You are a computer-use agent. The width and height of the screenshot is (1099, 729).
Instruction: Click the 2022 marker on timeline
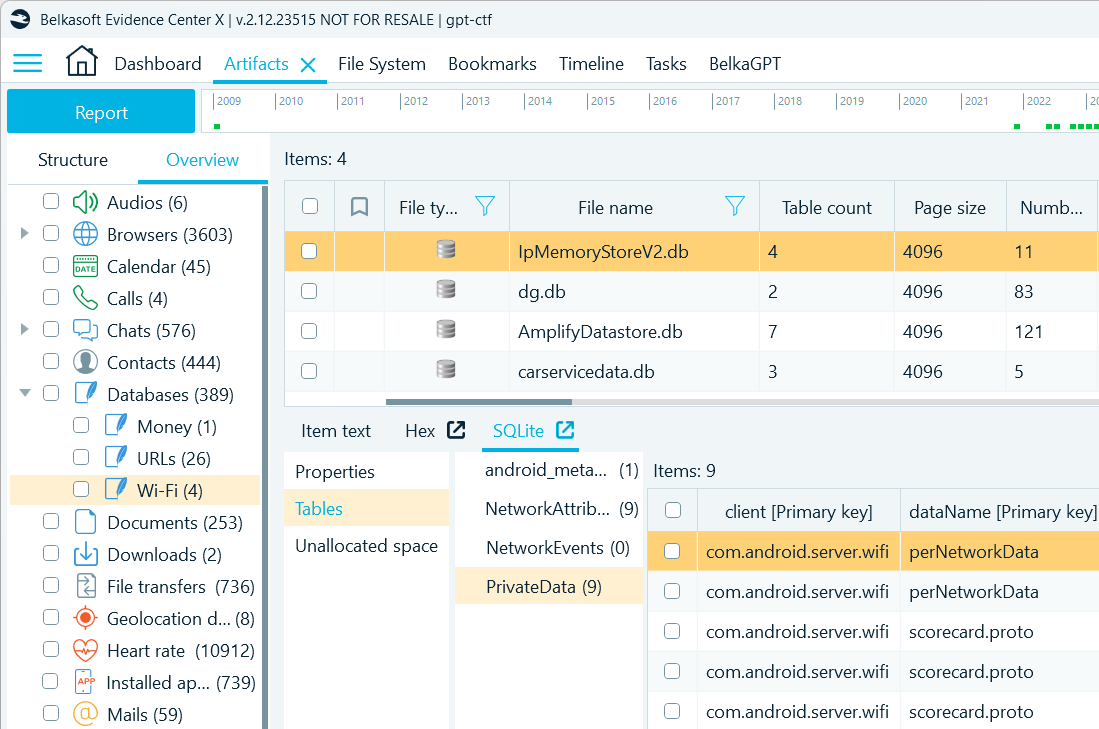[x=1039, y=101]
